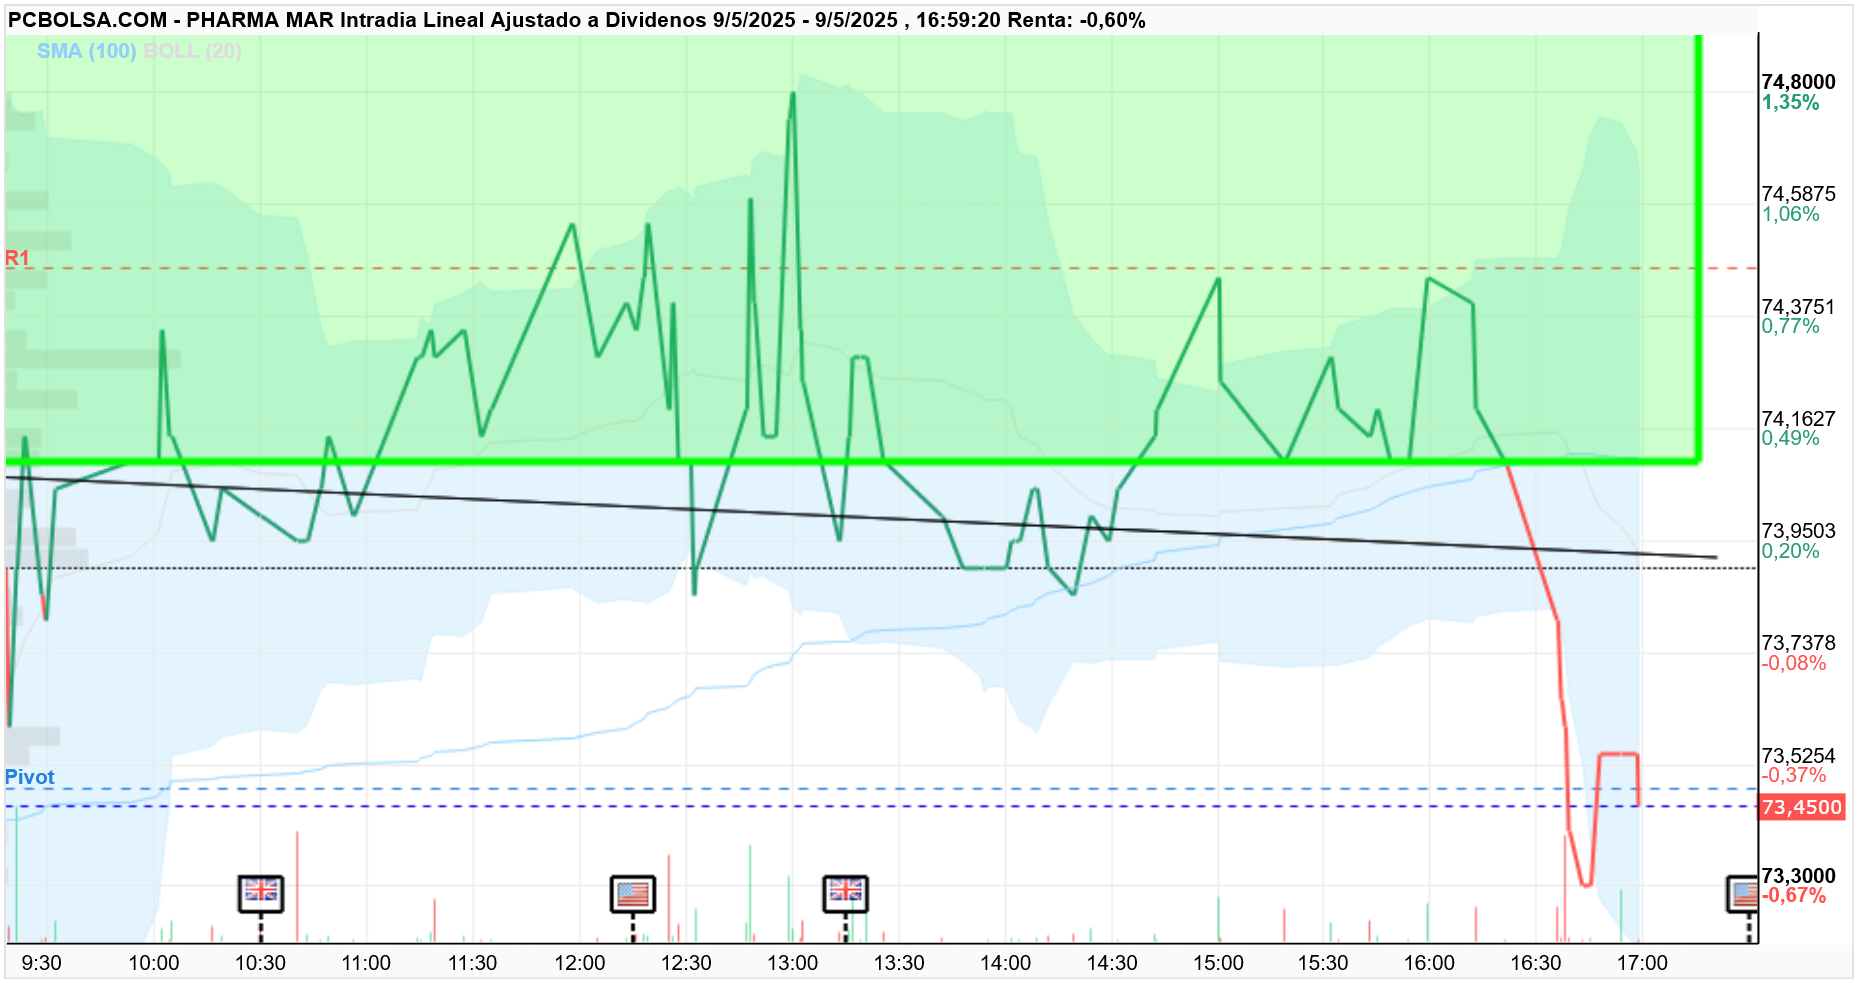The width and height of the screenshot is (1858, 983).
Task: Click the R1 resistance level label
Action: tap(17, 258)
